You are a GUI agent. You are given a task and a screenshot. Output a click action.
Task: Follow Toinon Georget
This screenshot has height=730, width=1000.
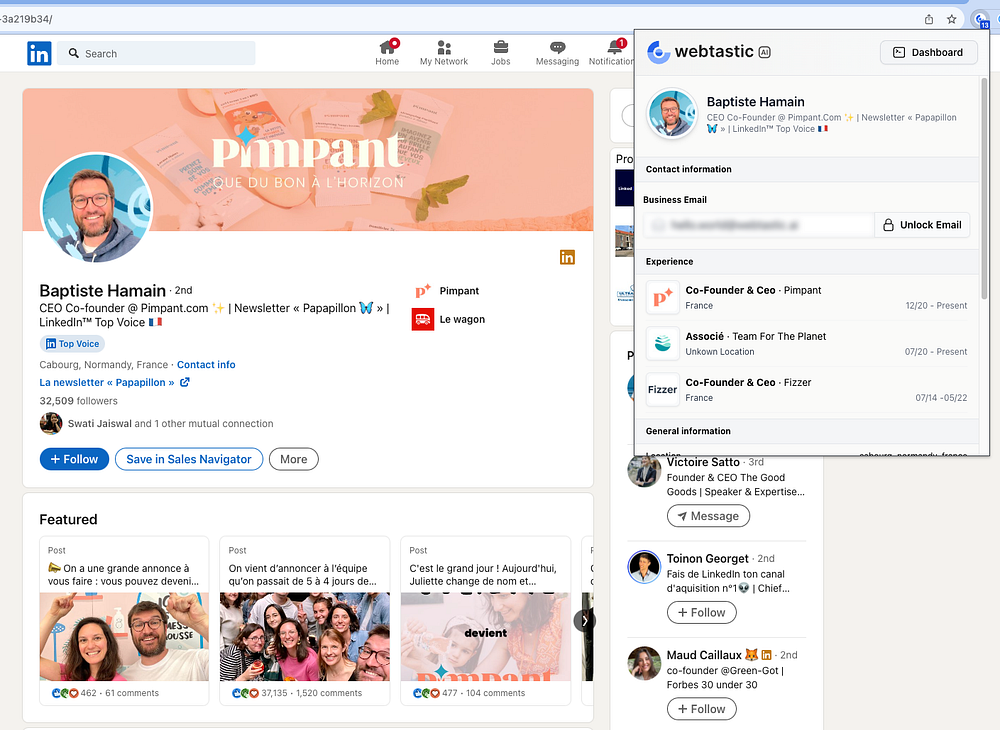pyautogui.click(x=702, y=613)
